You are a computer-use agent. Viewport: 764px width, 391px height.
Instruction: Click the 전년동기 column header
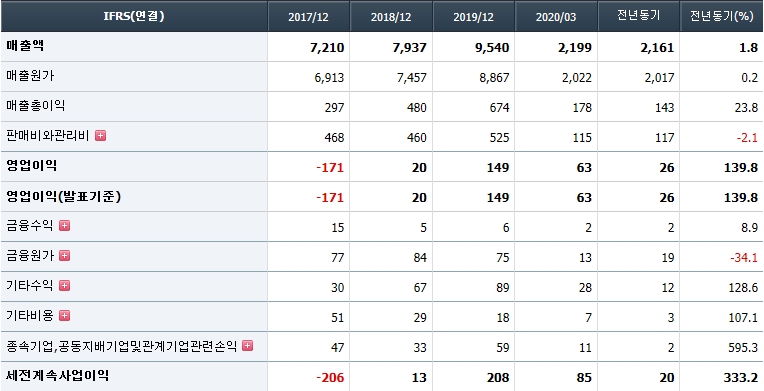(x=638, y=16)
